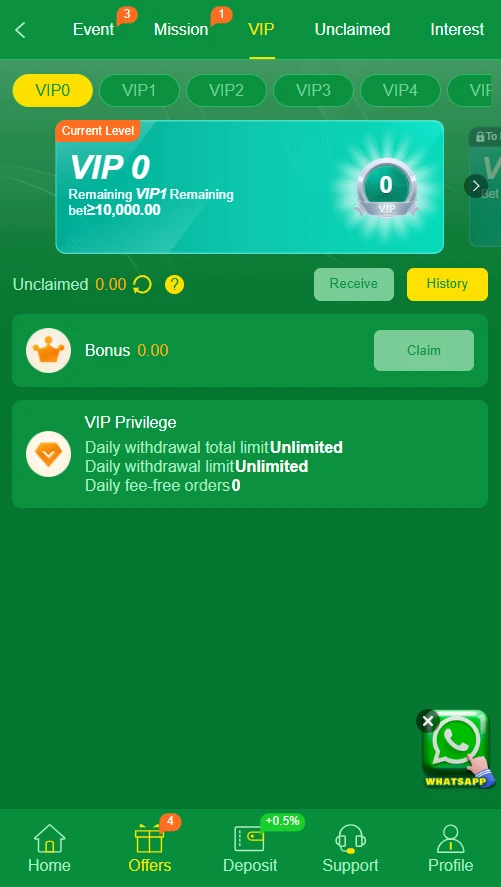
Task: Dismiss the WhatsApp floating widget
Action: 428,721
